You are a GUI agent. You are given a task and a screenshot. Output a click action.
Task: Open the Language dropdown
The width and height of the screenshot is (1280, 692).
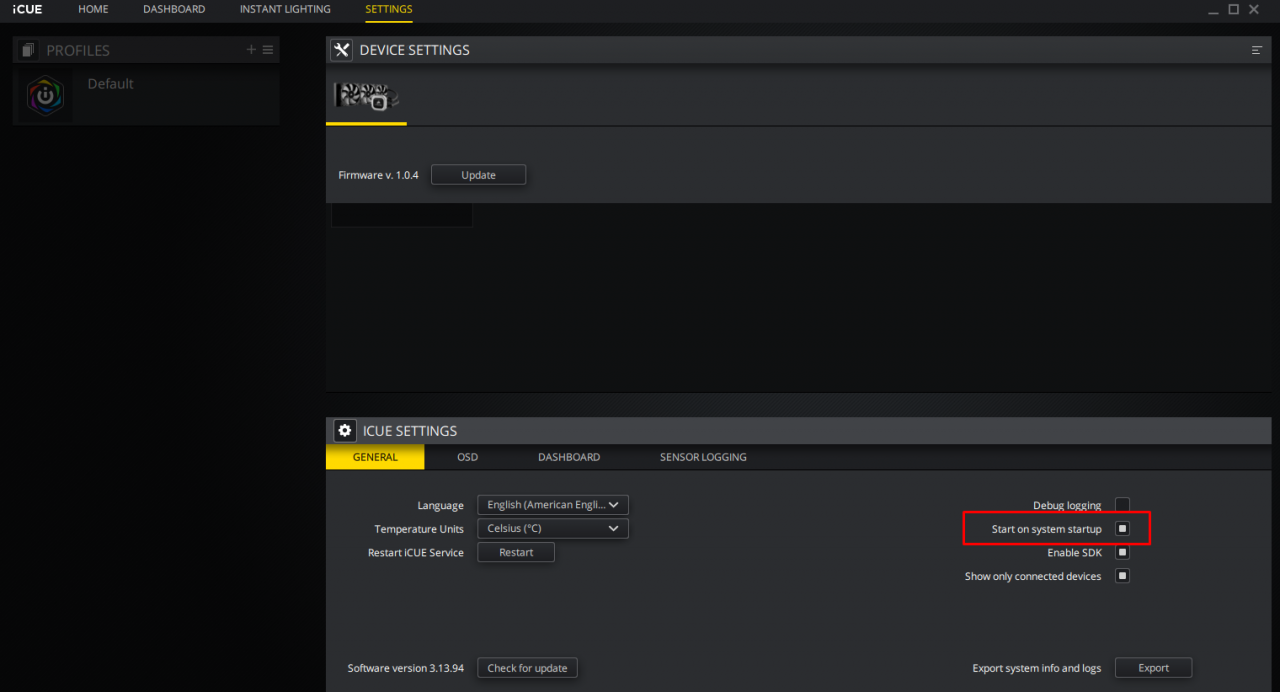tap(553, 505)
